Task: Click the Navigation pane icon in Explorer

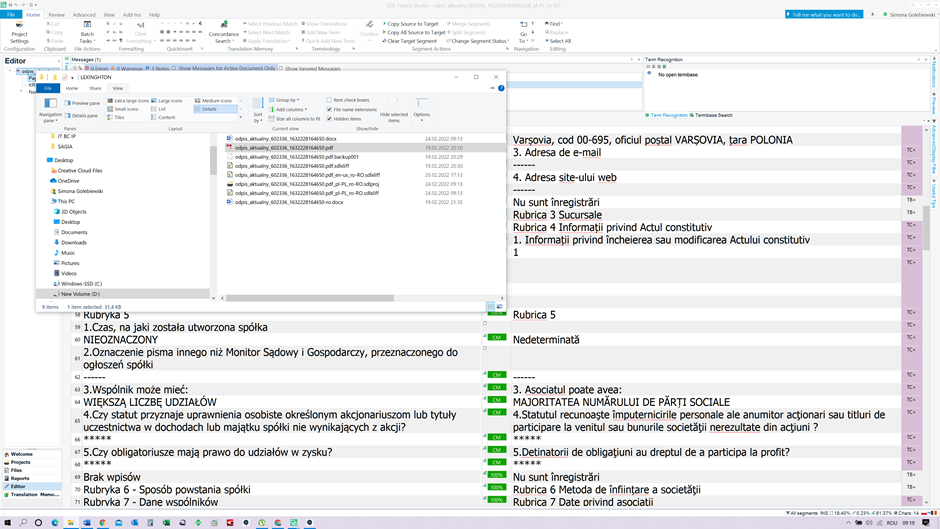Action: point(50,109)
